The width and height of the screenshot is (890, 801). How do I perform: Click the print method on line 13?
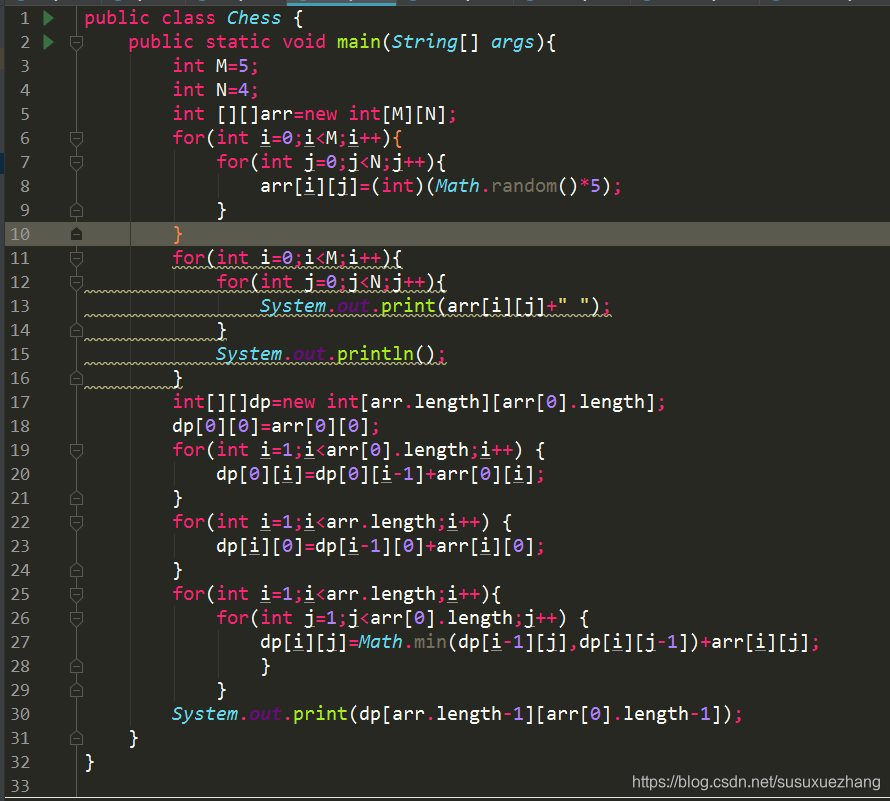point(408,306)
